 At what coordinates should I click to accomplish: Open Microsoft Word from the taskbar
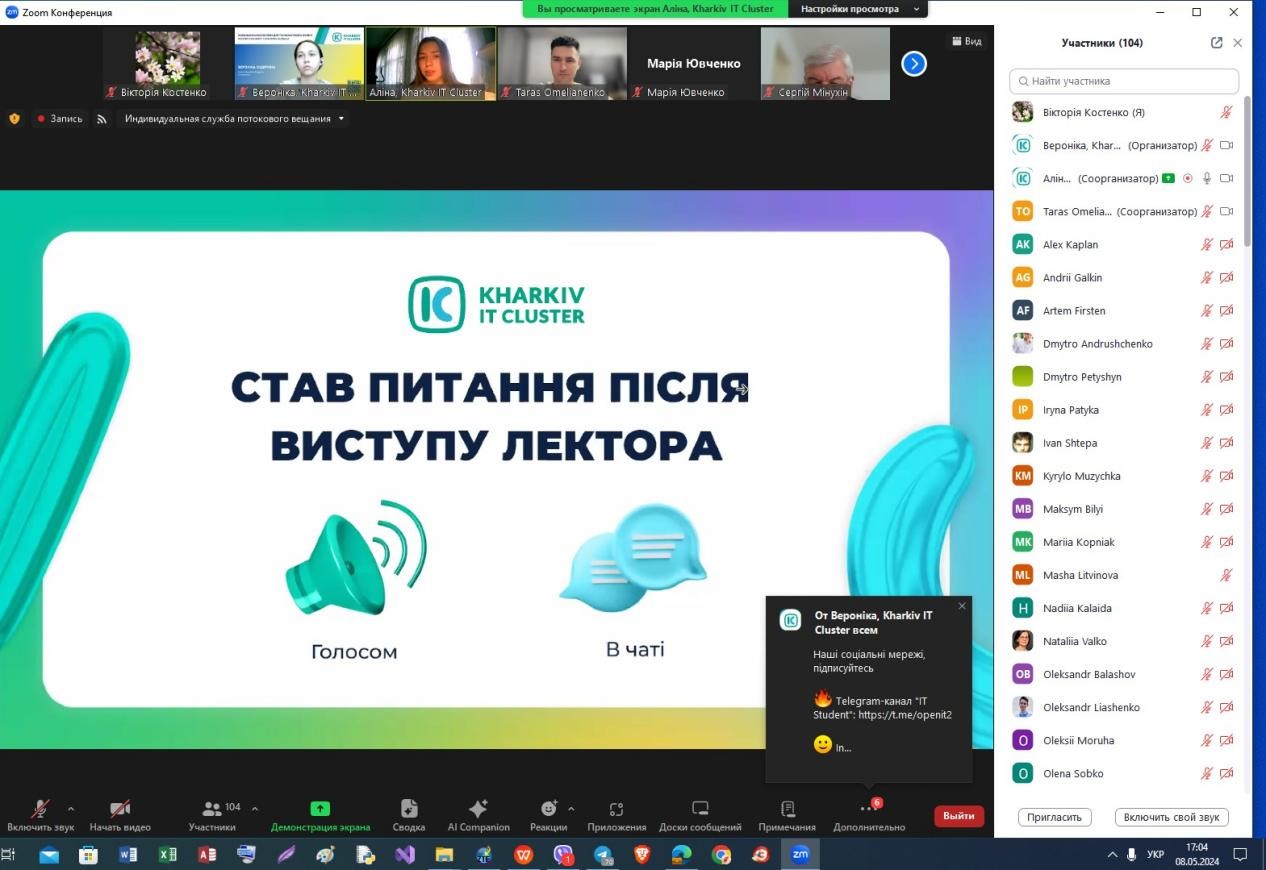(128, 855)
